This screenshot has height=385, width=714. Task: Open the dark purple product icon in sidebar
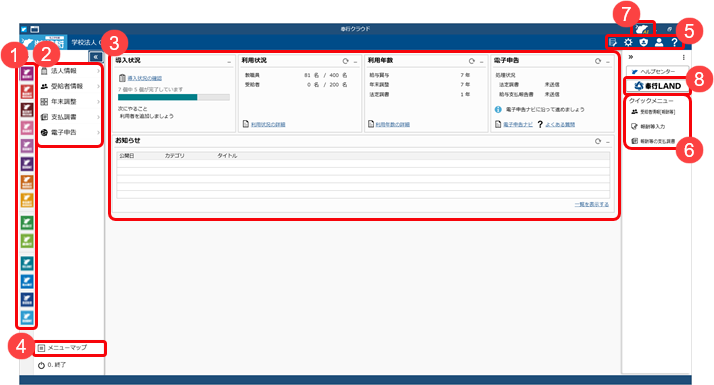[27, 164]
